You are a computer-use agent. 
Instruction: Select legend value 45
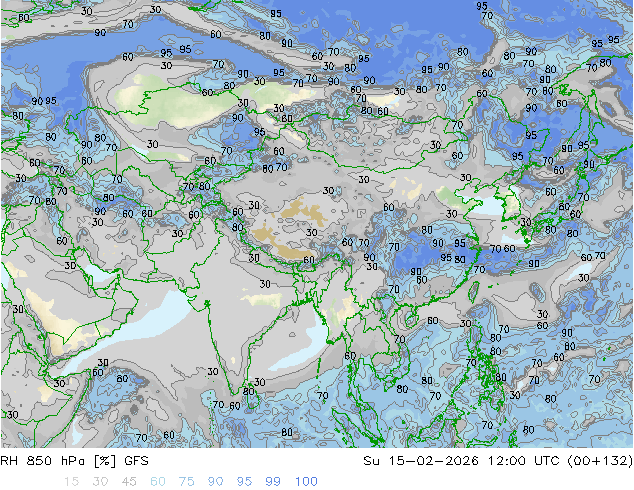pos(129,482)
